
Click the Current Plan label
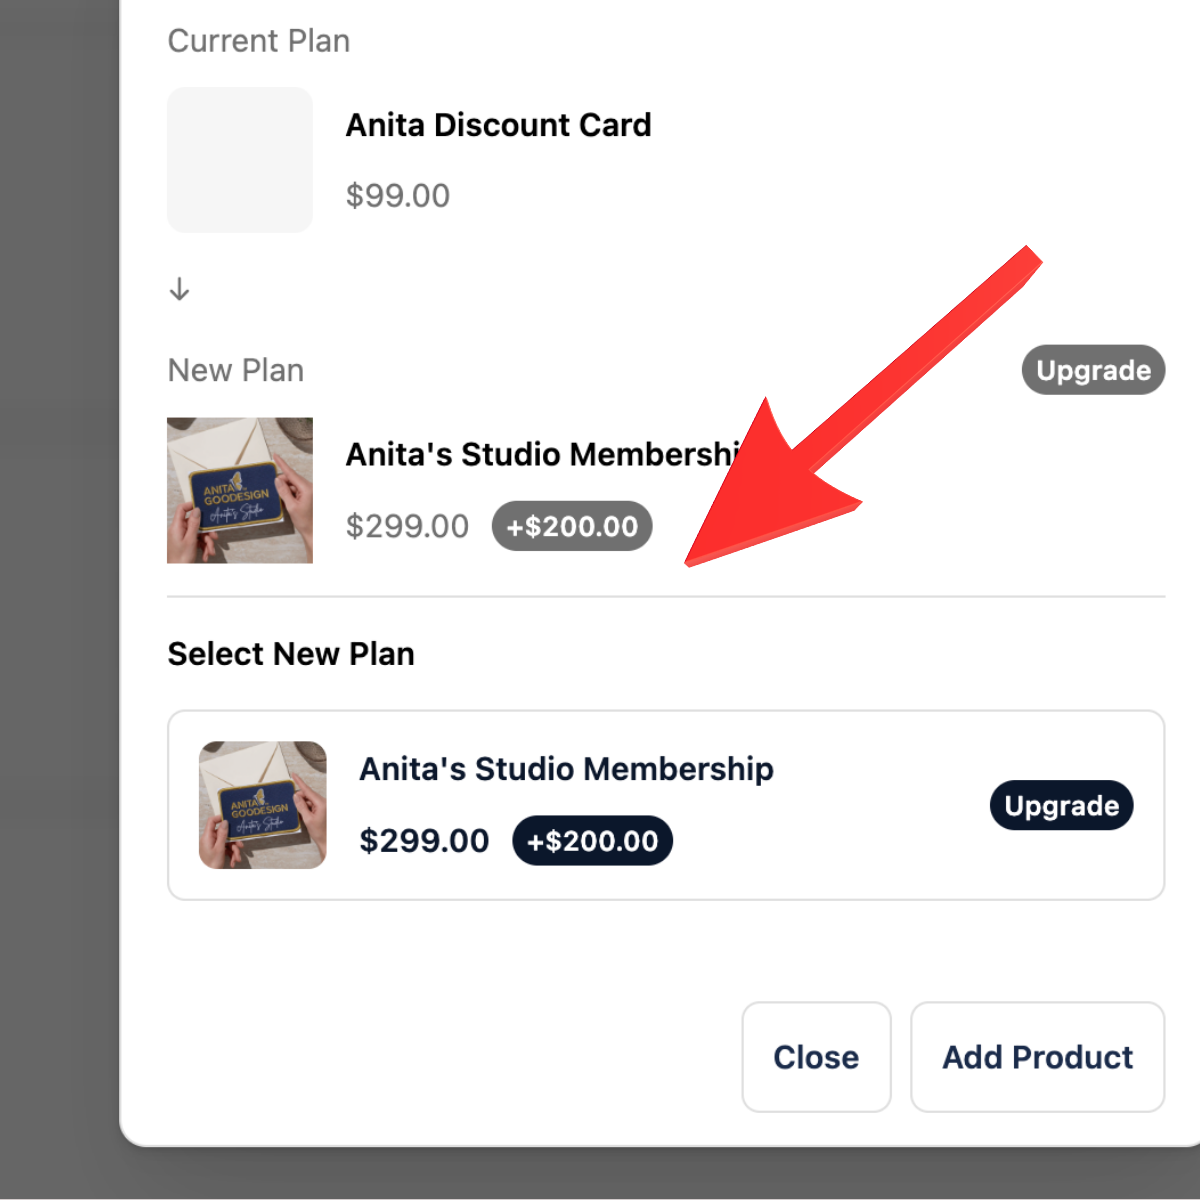[259, 41]
